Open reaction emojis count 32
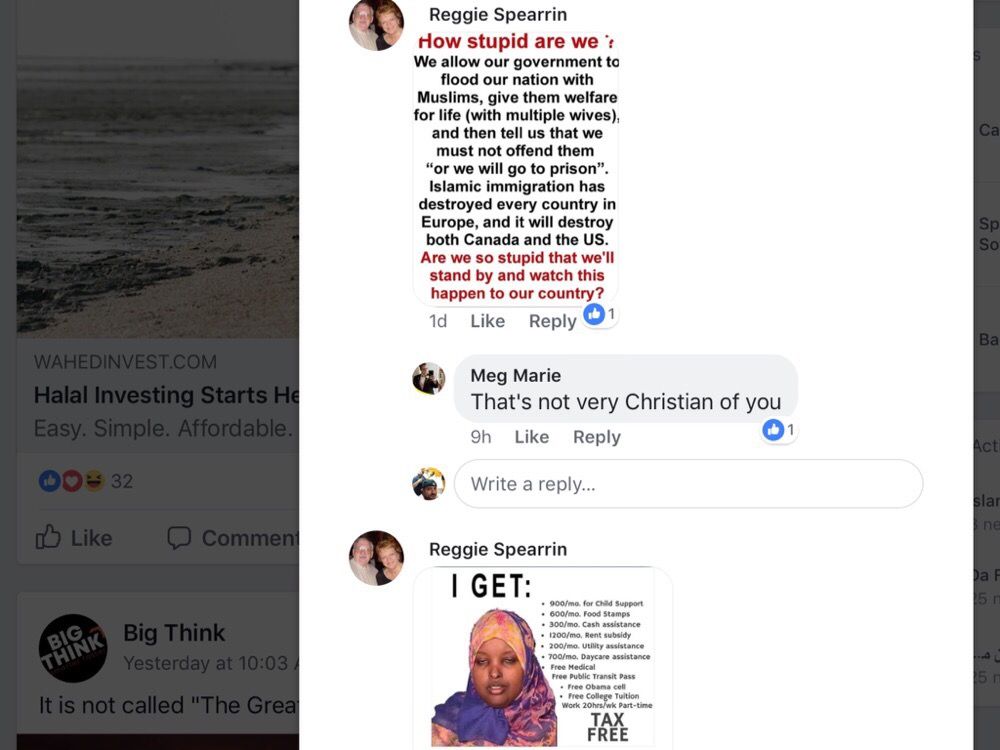 85,480
